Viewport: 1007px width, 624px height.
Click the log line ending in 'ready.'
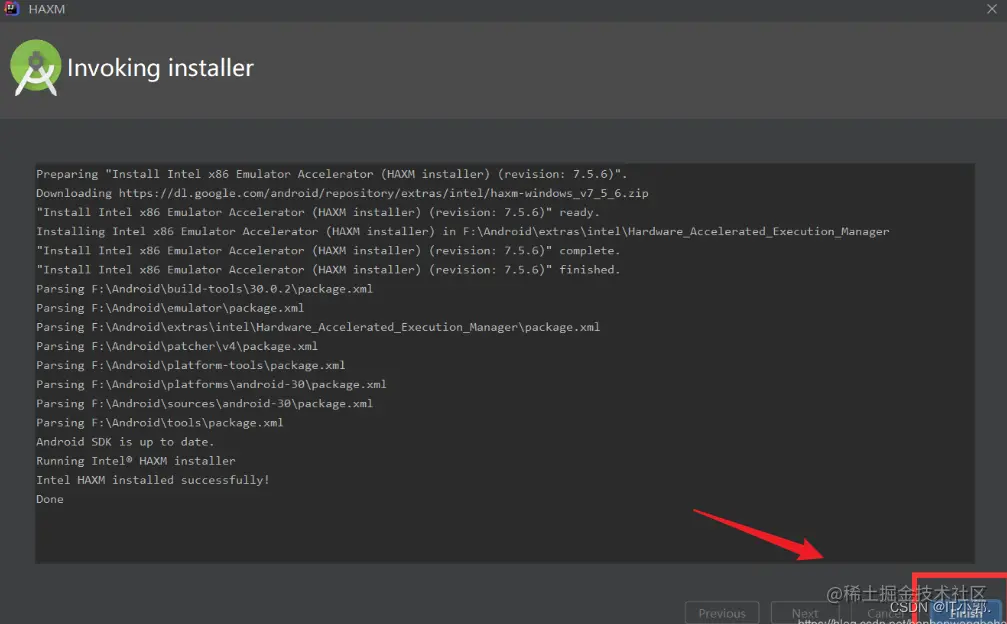[x=318, y=212]
